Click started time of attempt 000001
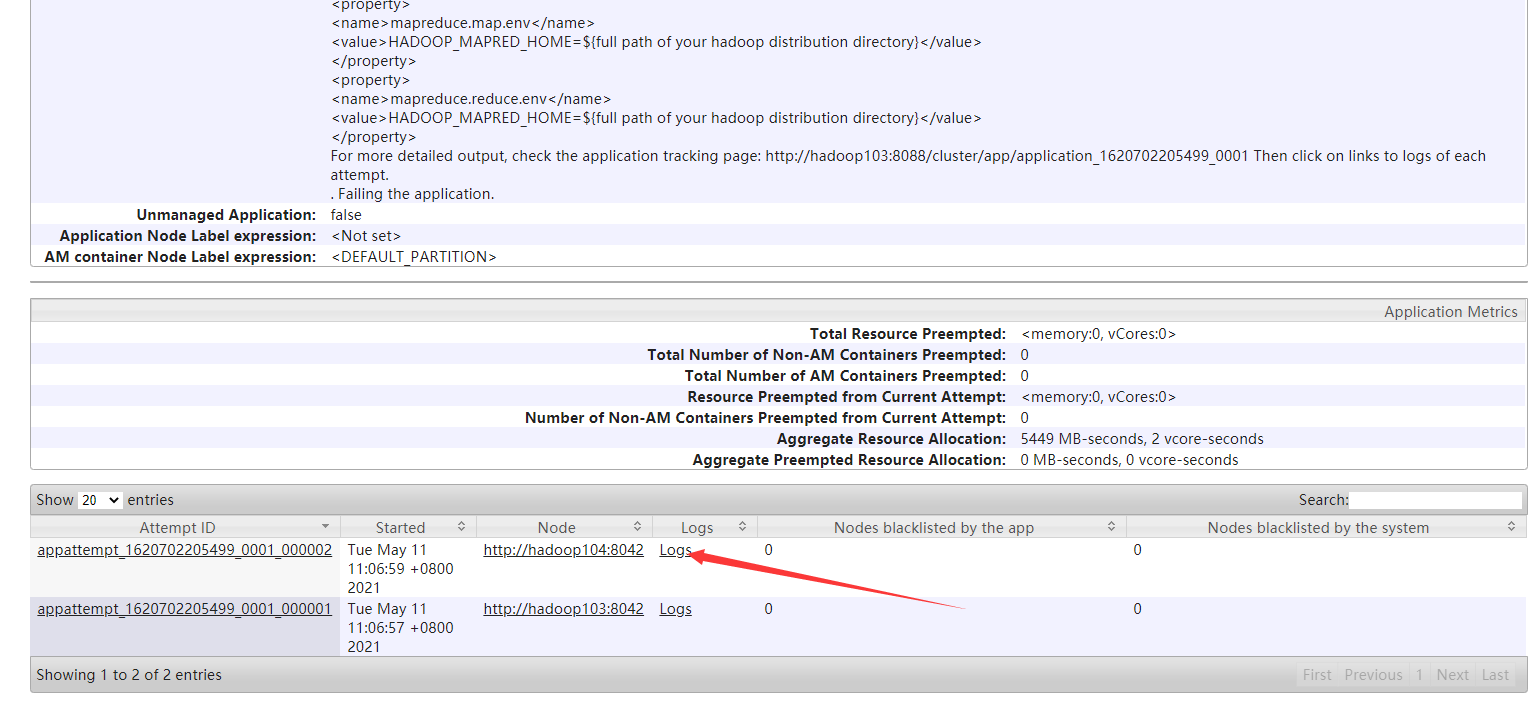This screenshot has width=1534, height=710. click(401, 628)
